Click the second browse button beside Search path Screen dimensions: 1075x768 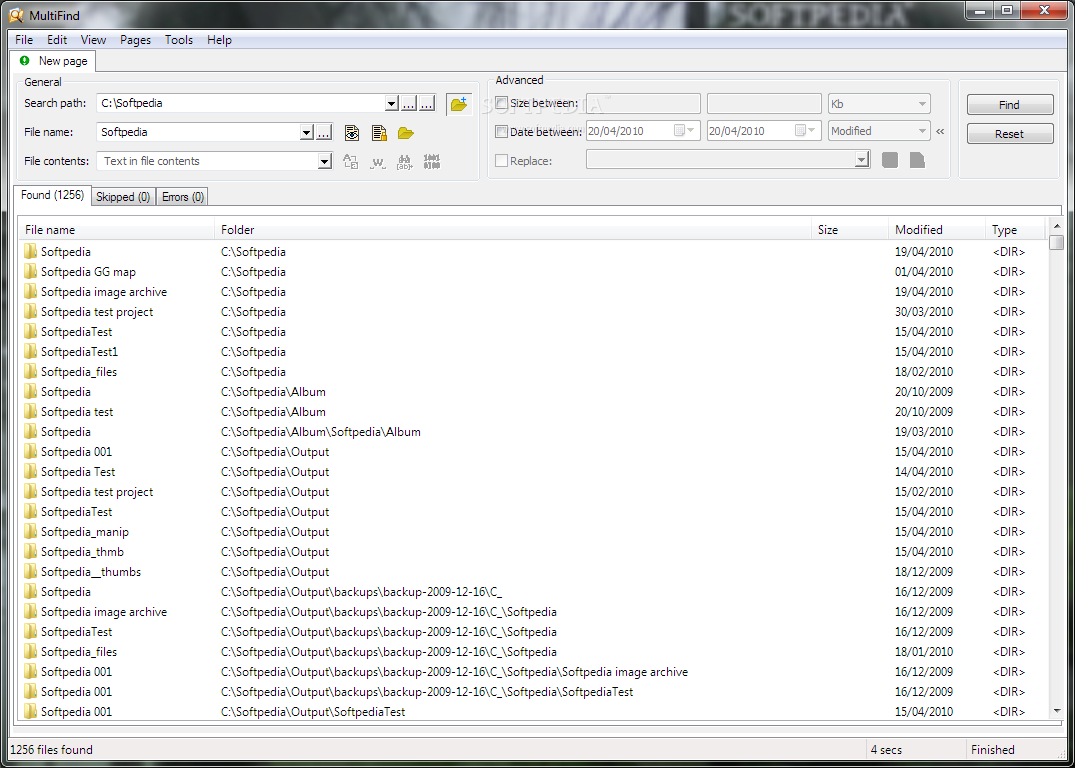[427, 104]
